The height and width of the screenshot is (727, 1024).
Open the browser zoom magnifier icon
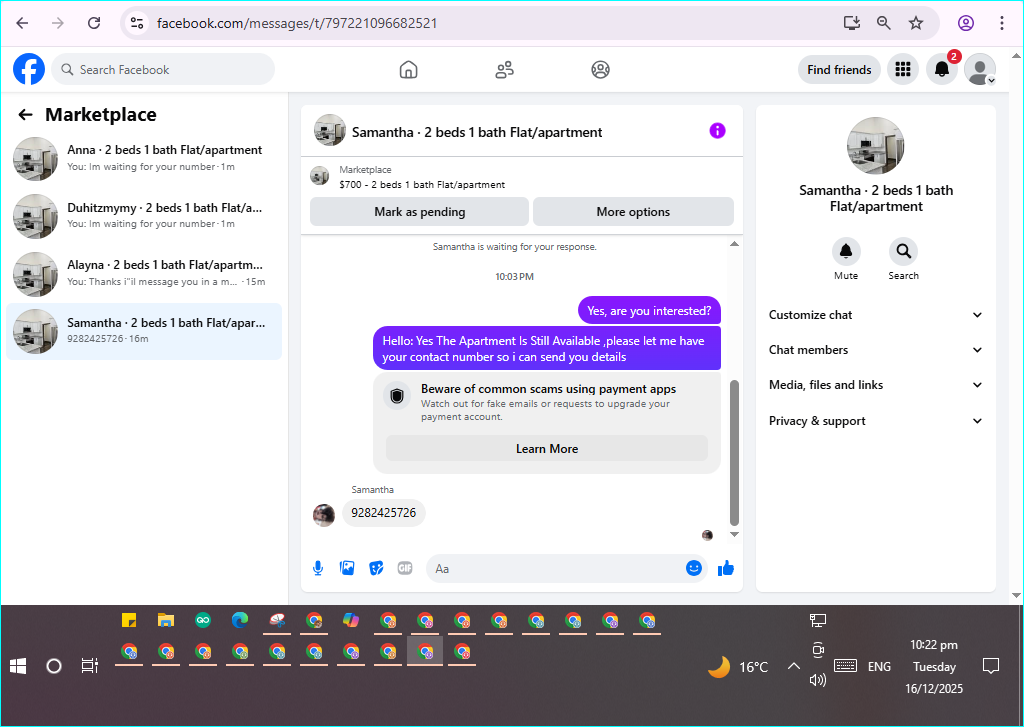[884, 23]
